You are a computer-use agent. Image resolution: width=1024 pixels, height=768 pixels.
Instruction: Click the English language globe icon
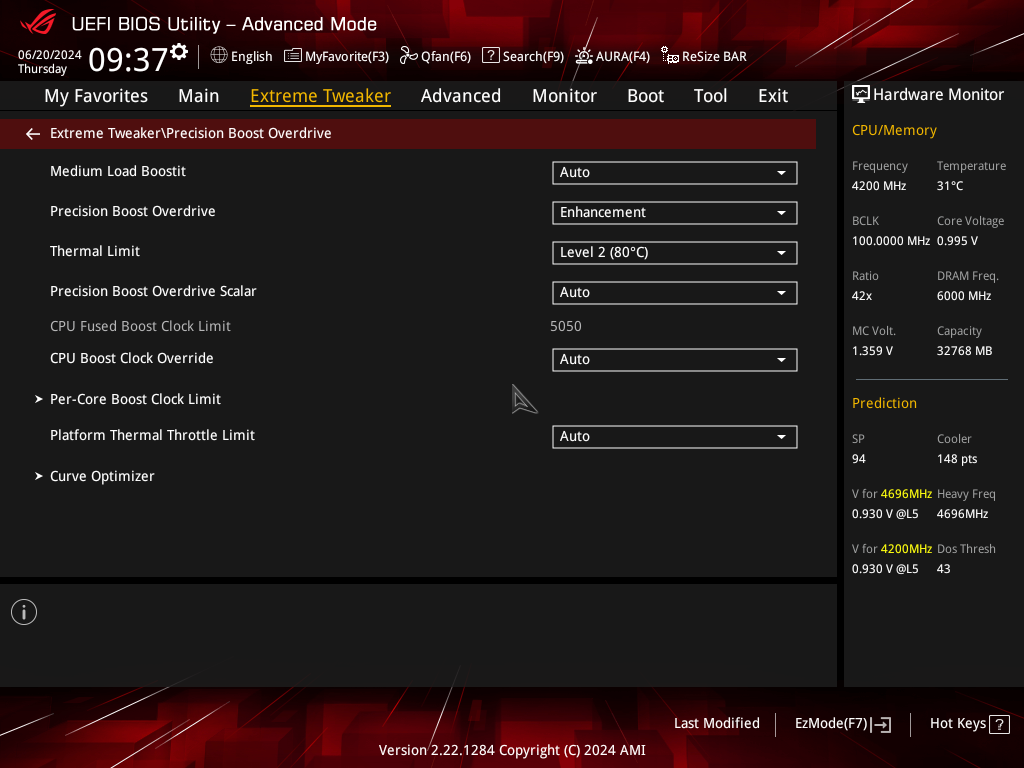click(x=219, y=56)
